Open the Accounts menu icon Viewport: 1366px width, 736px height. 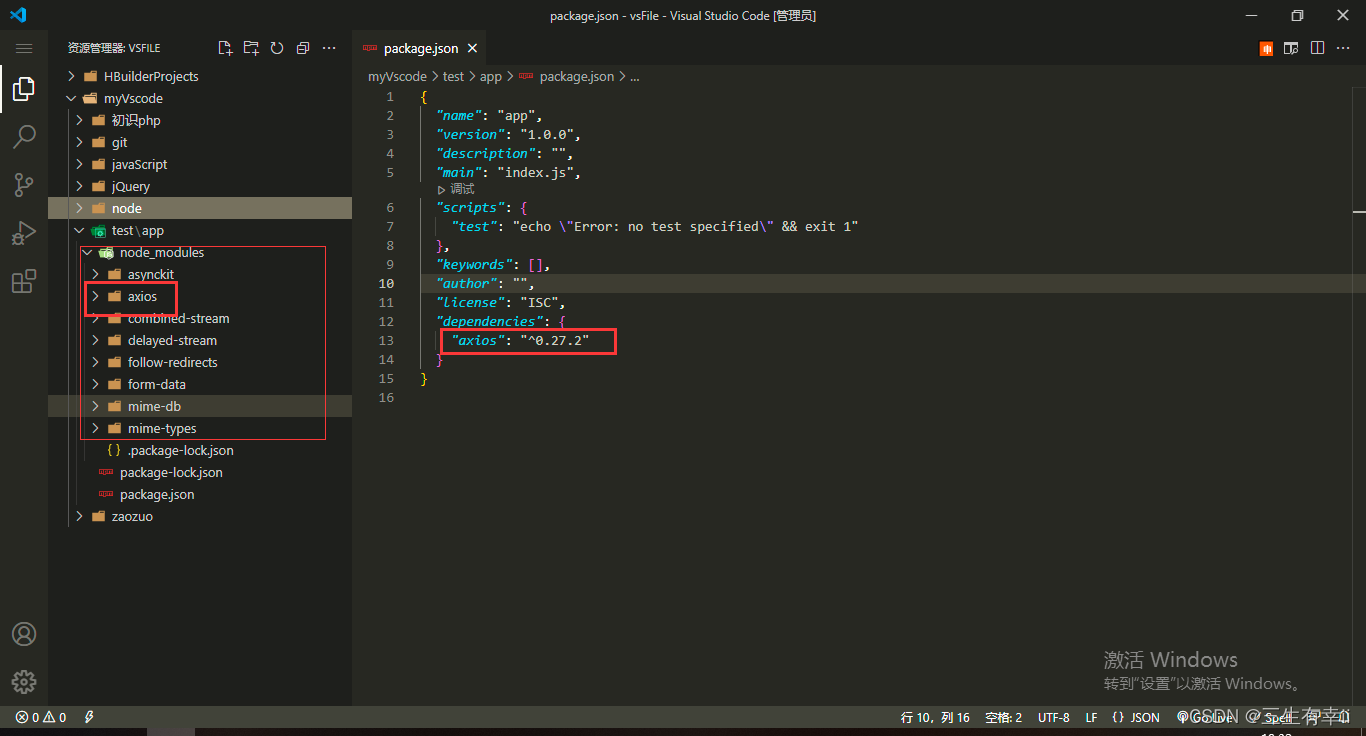coord(24,634)
